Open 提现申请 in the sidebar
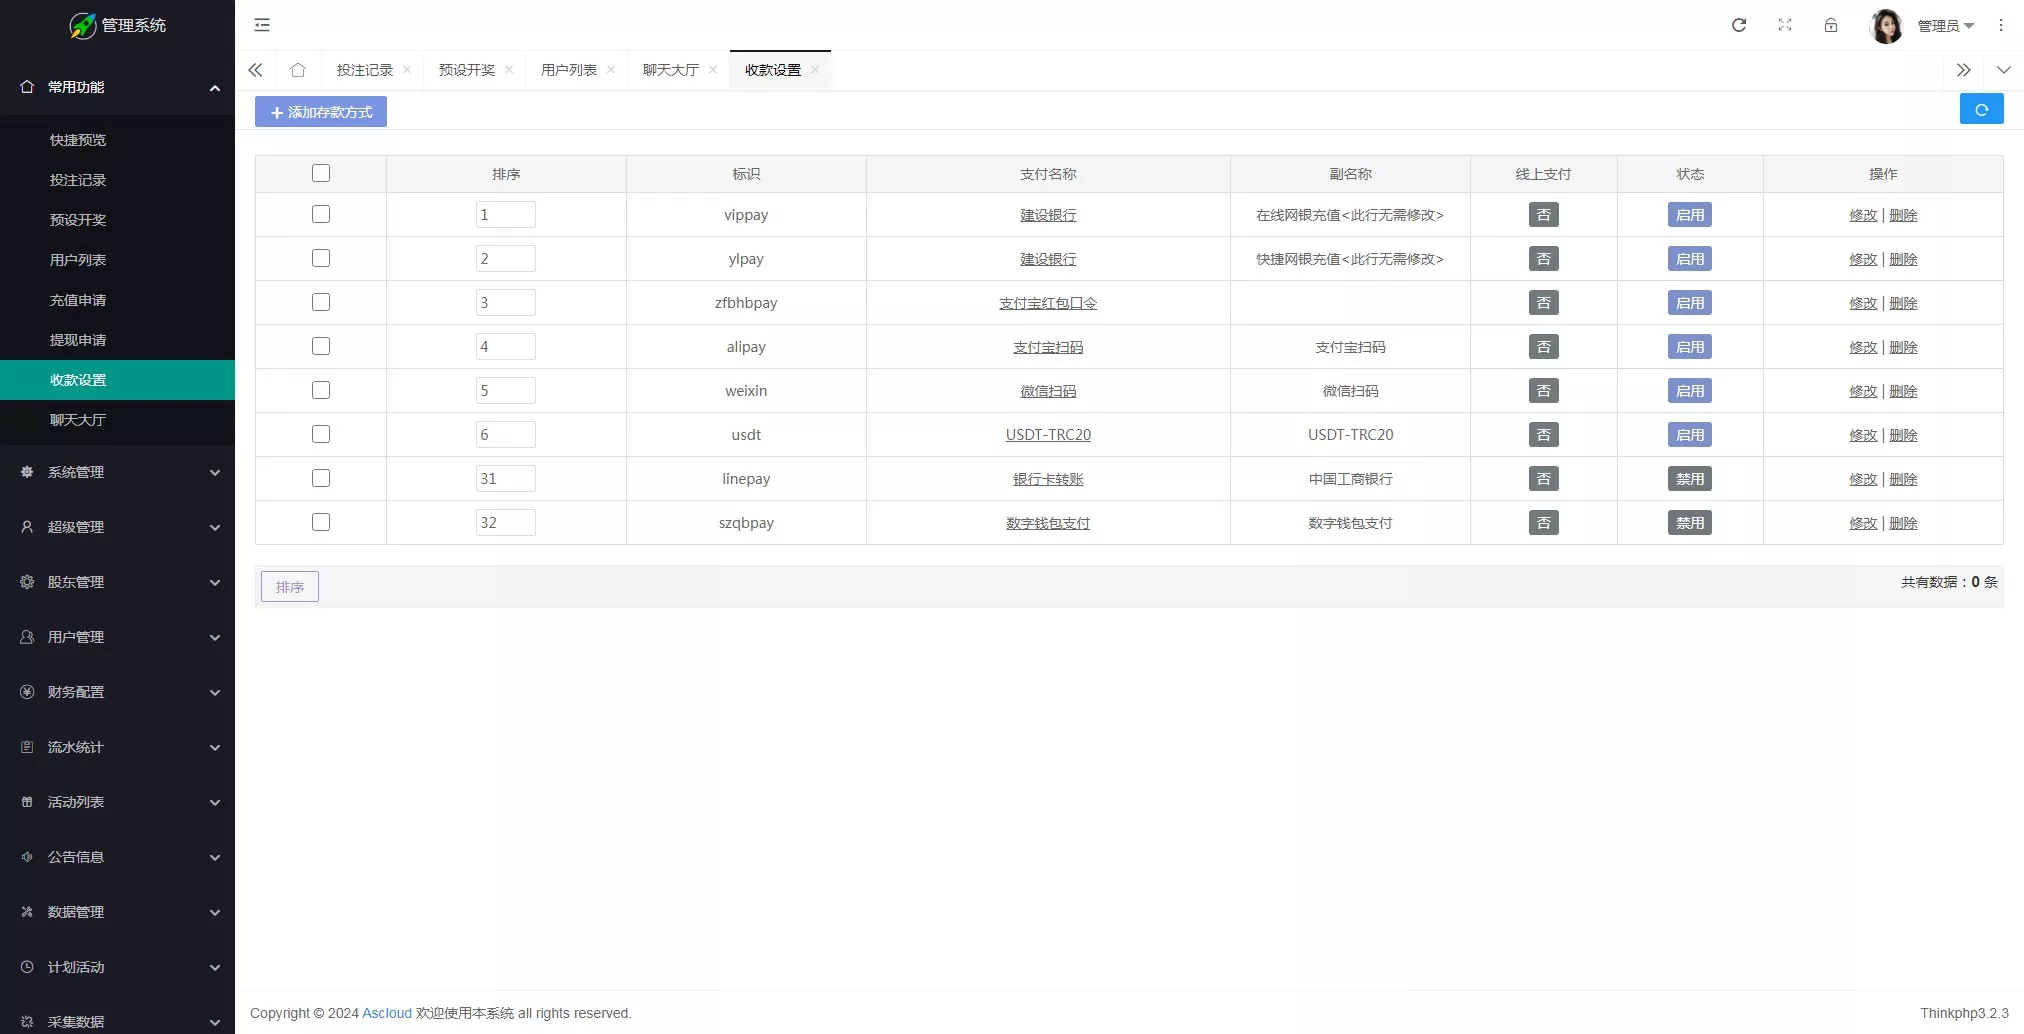 point(78,340)
